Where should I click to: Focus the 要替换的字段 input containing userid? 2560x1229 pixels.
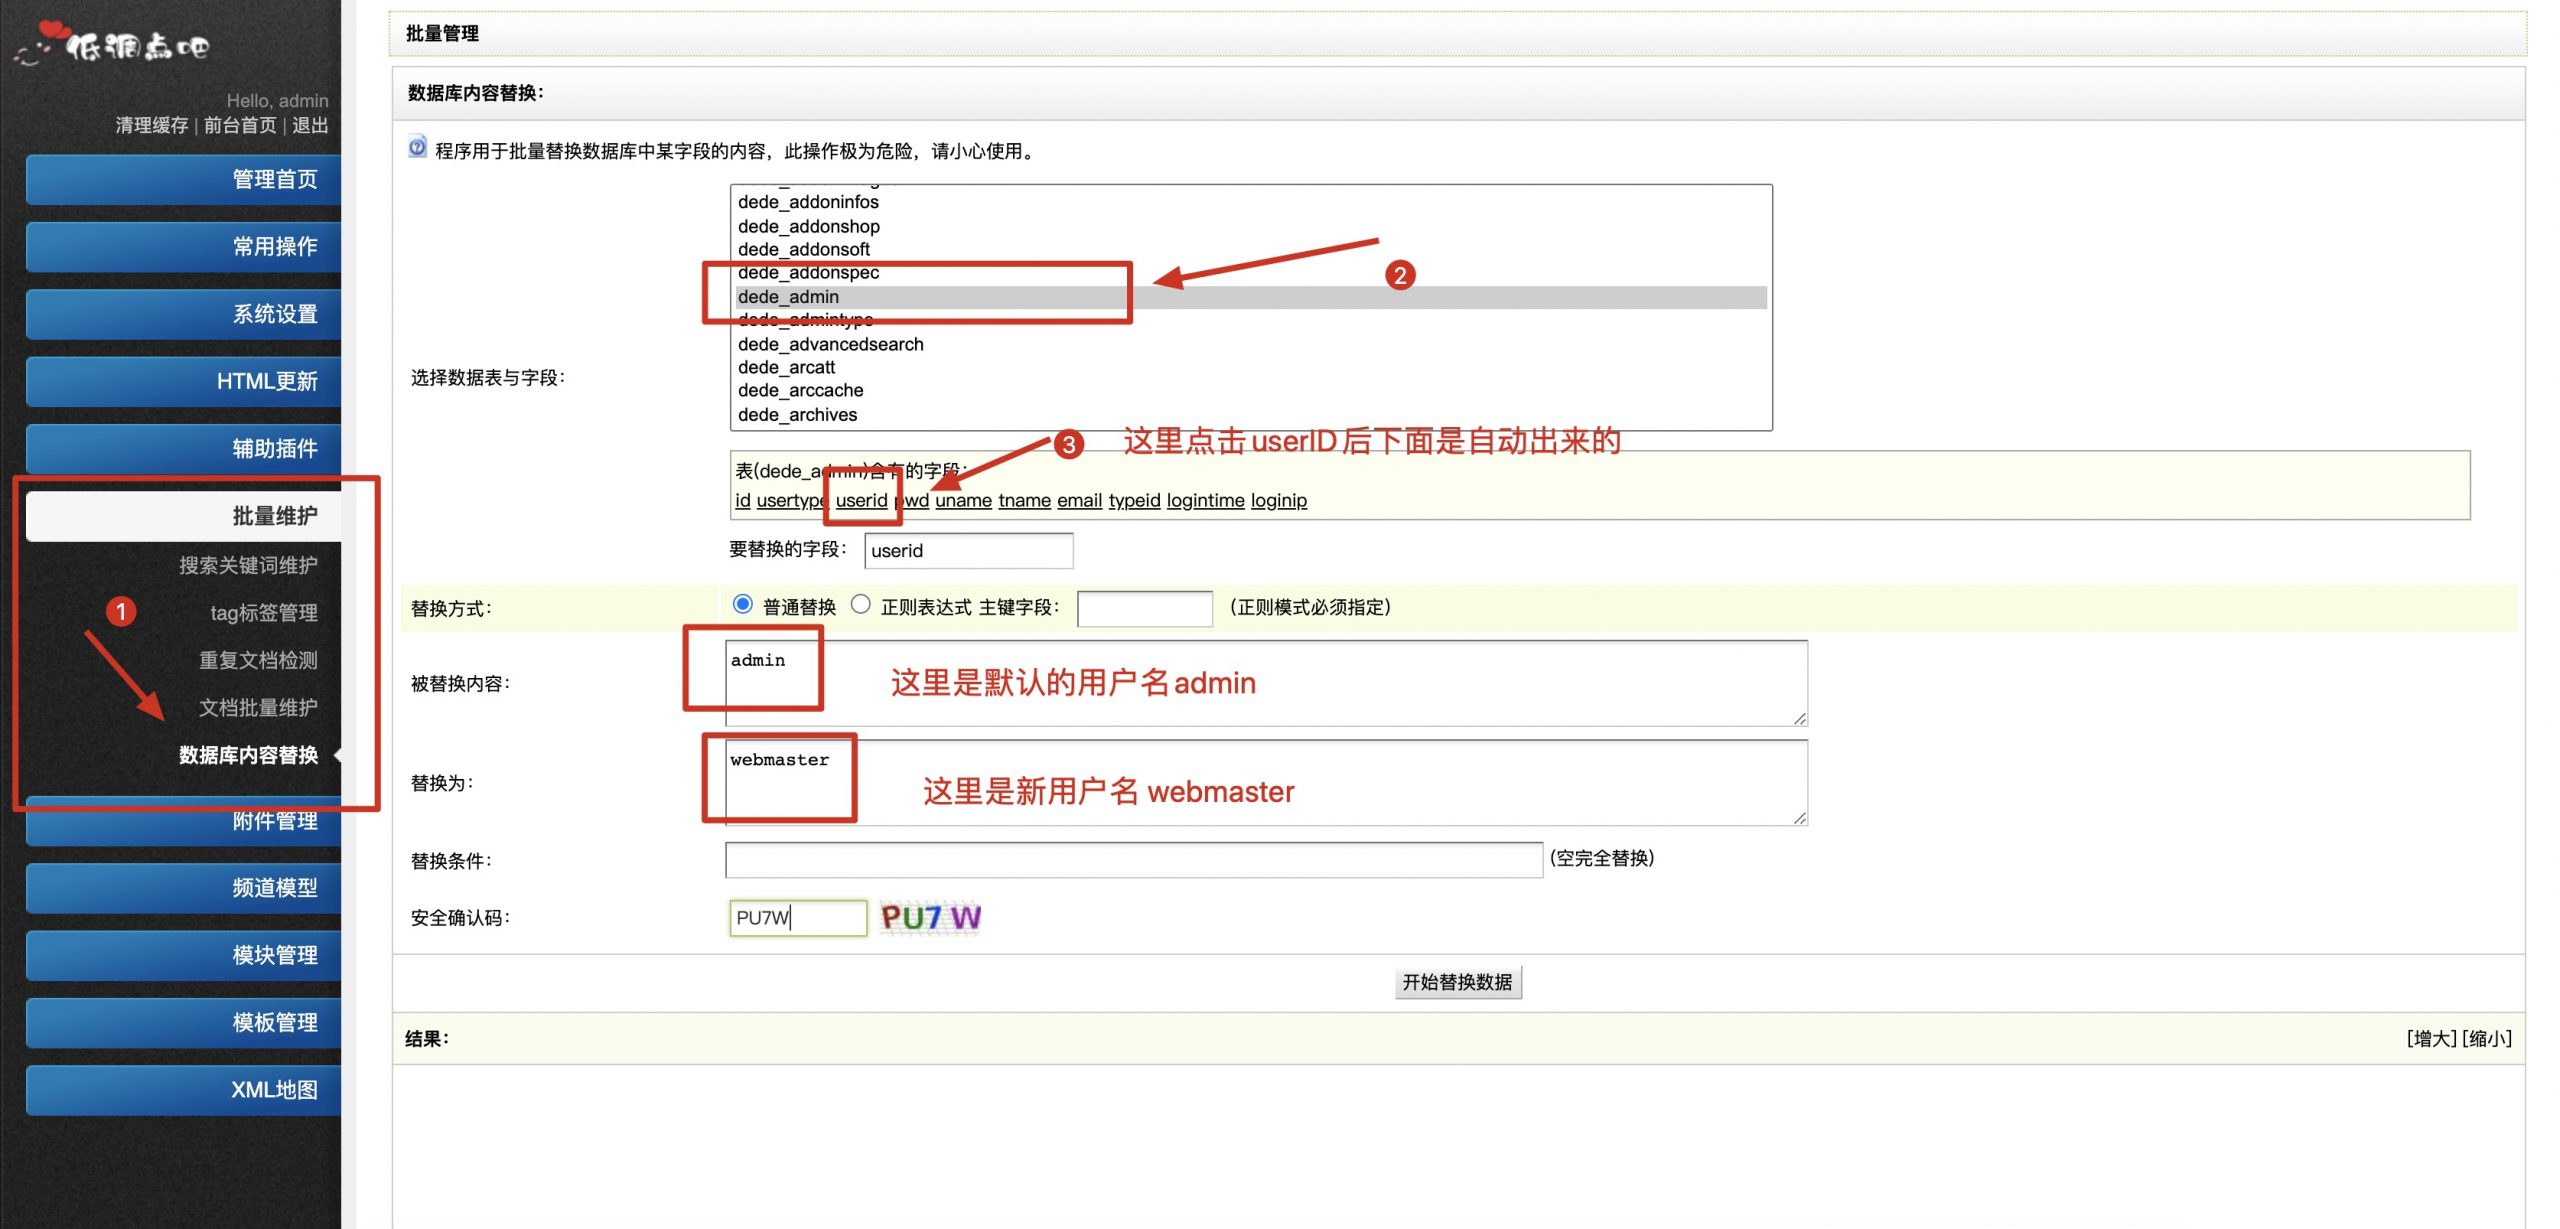[x=969, y=551]
